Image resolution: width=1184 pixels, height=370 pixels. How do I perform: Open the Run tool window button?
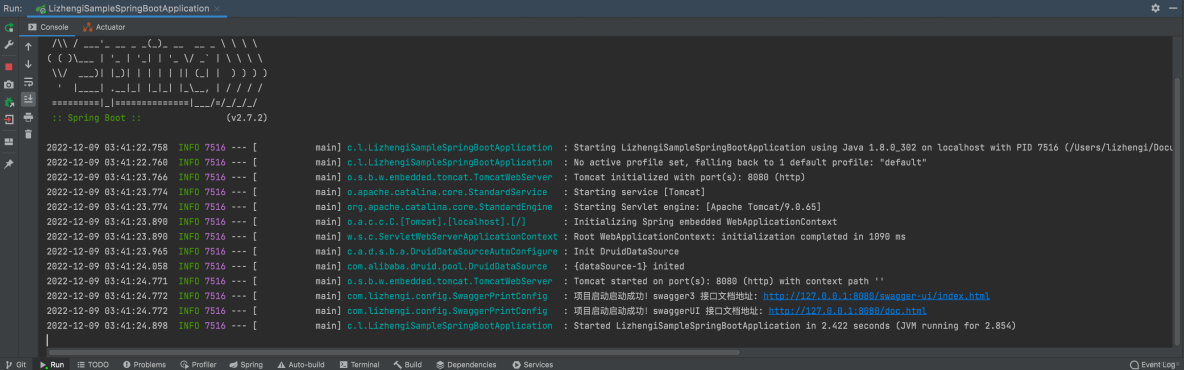51,364
